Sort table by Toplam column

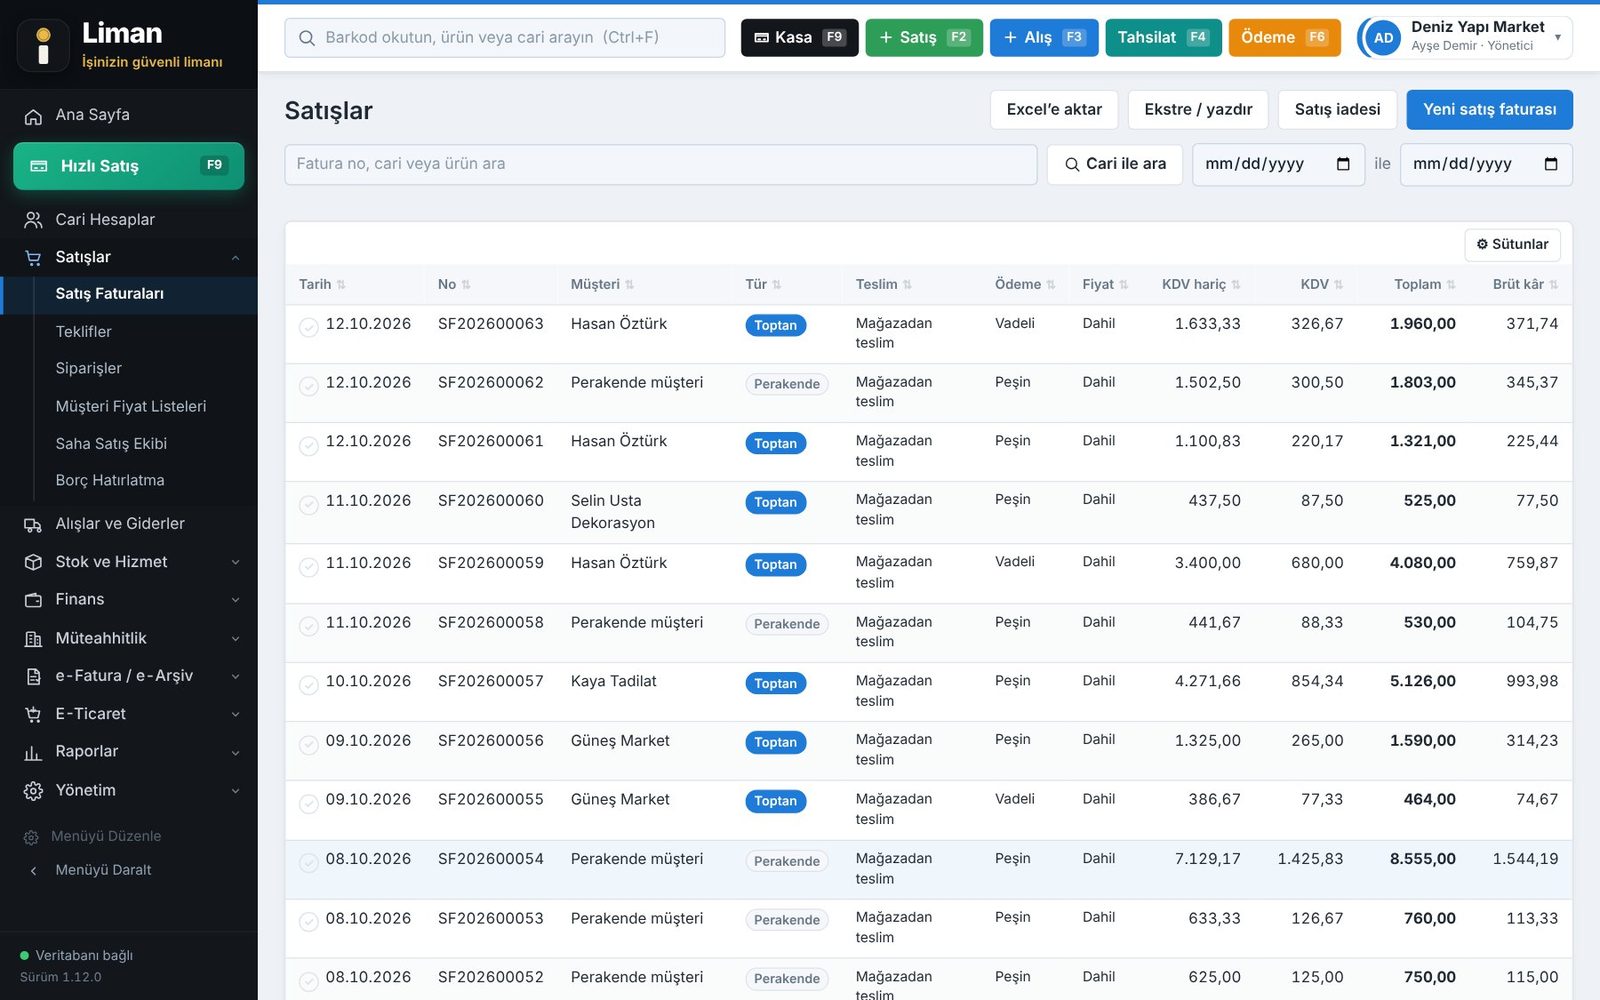[1424, 284]
